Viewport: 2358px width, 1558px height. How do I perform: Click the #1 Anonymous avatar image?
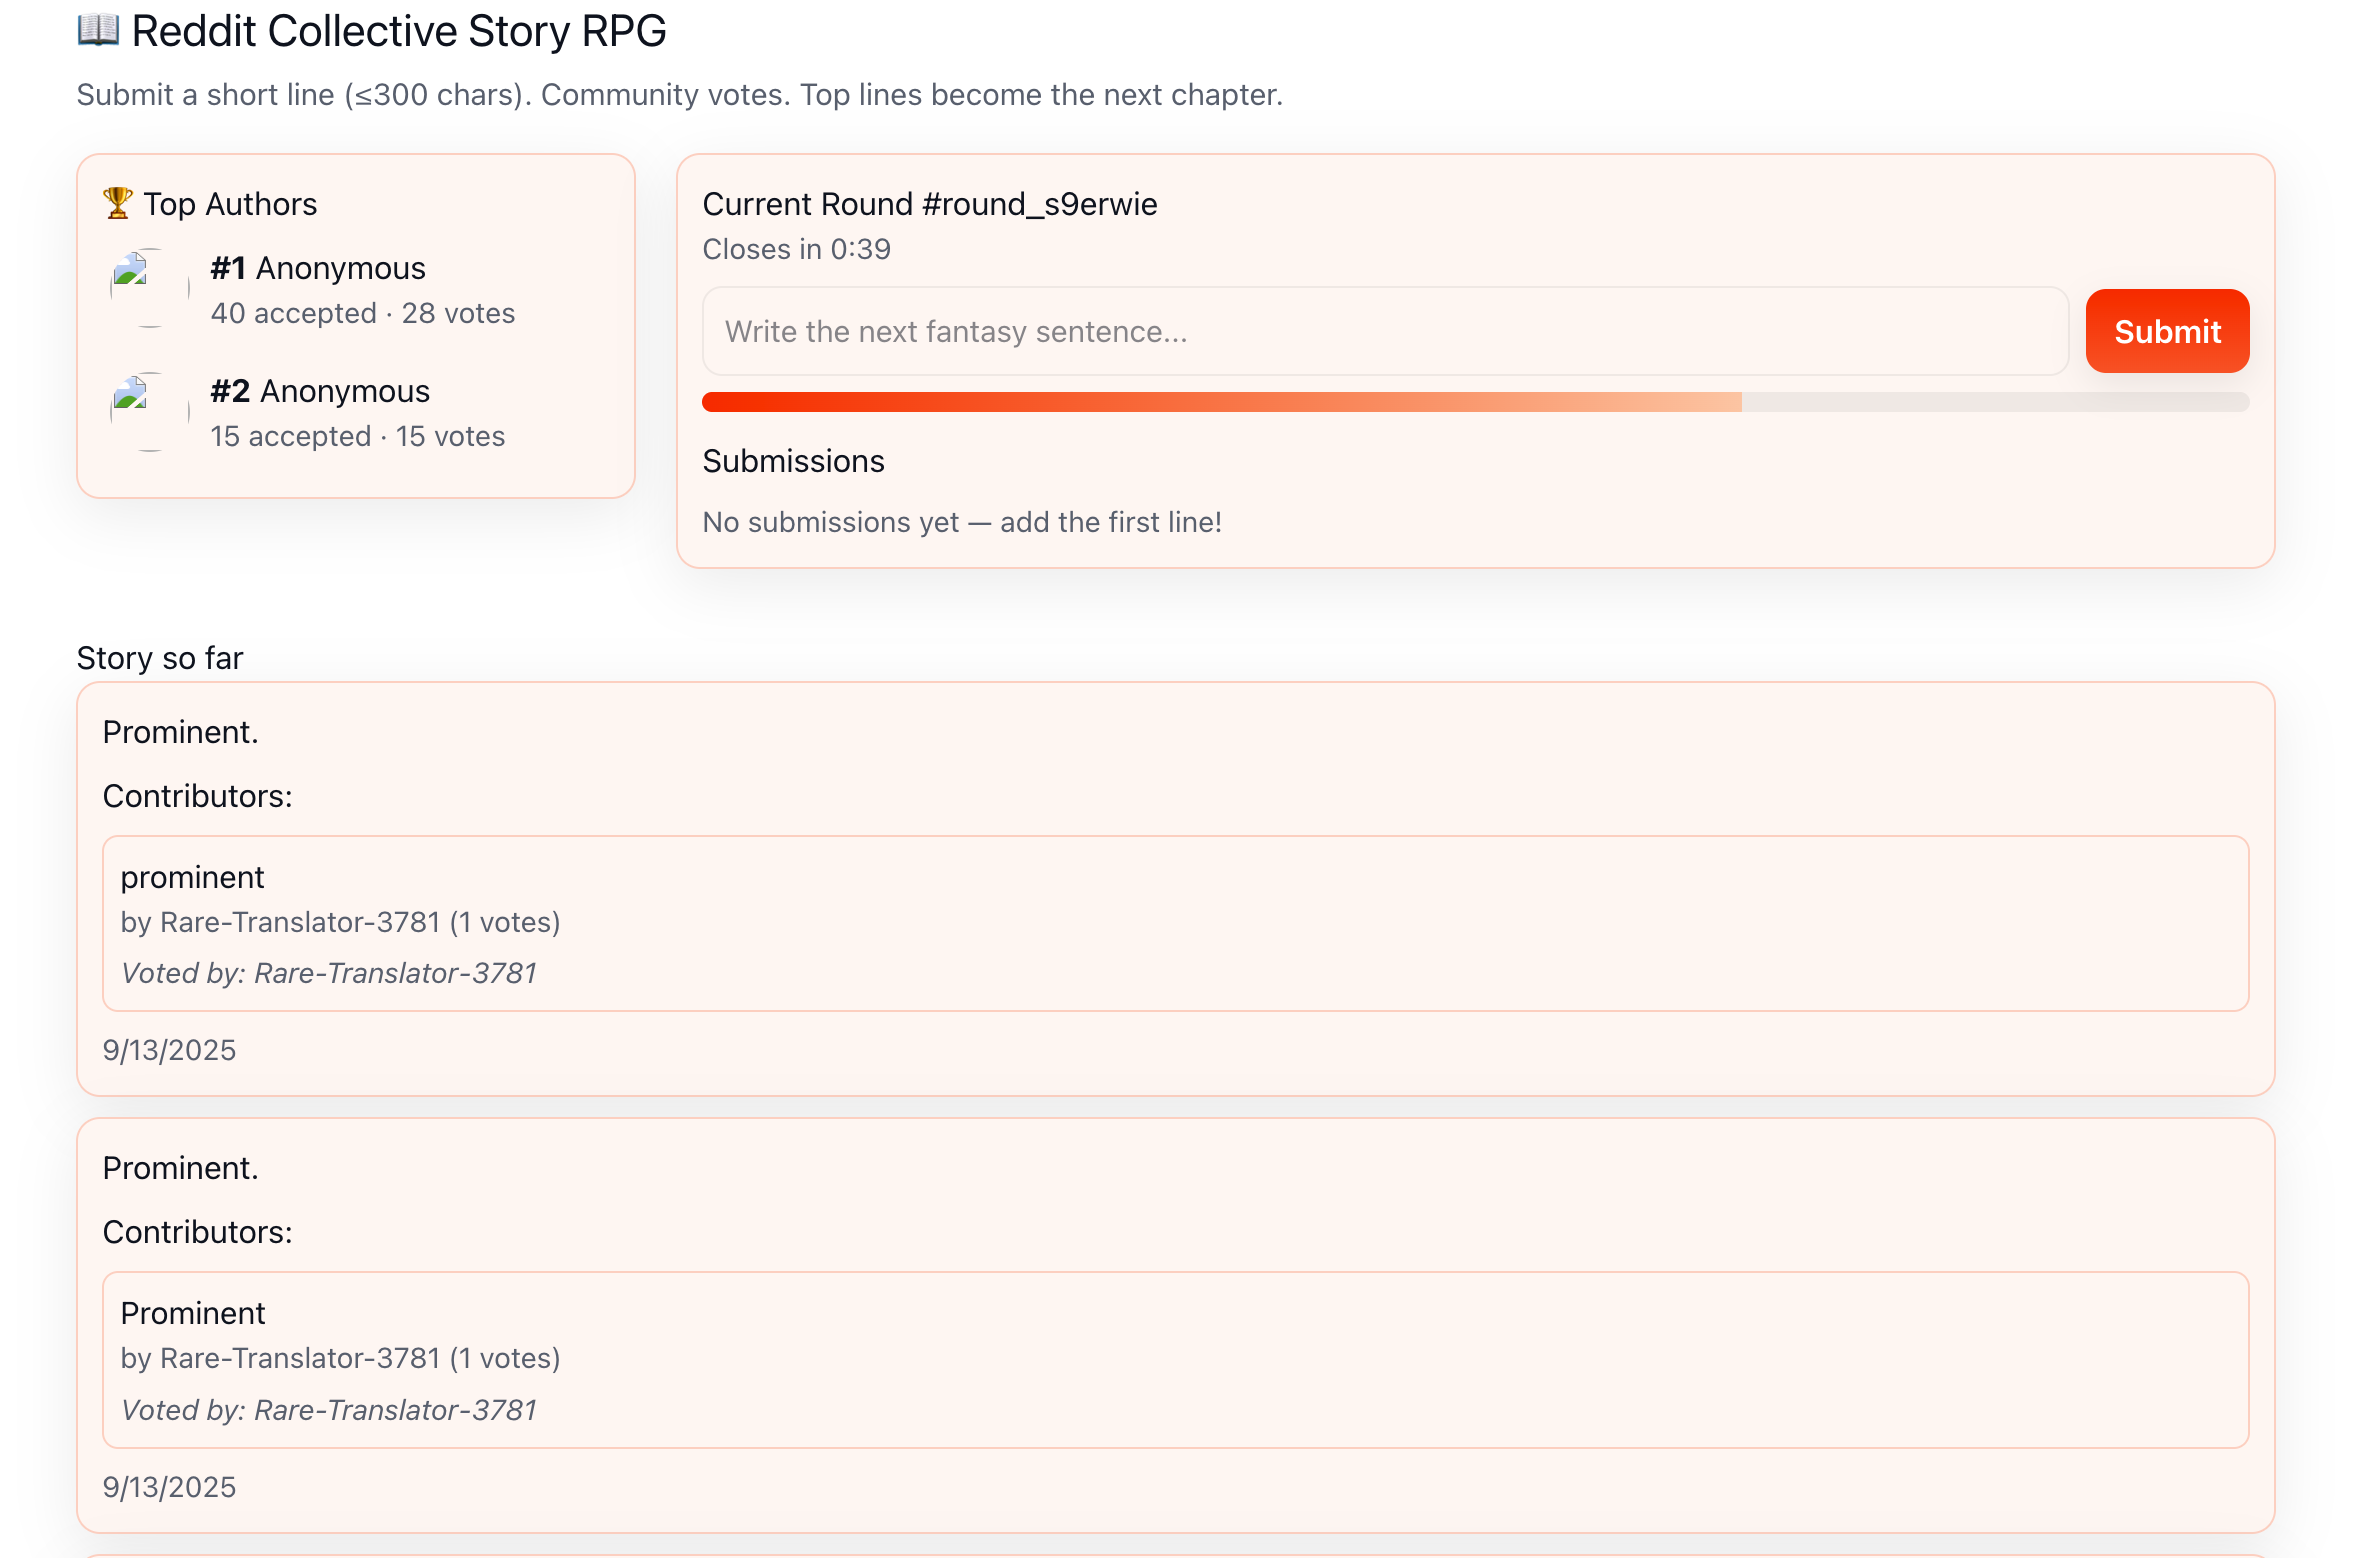[149, 288]
